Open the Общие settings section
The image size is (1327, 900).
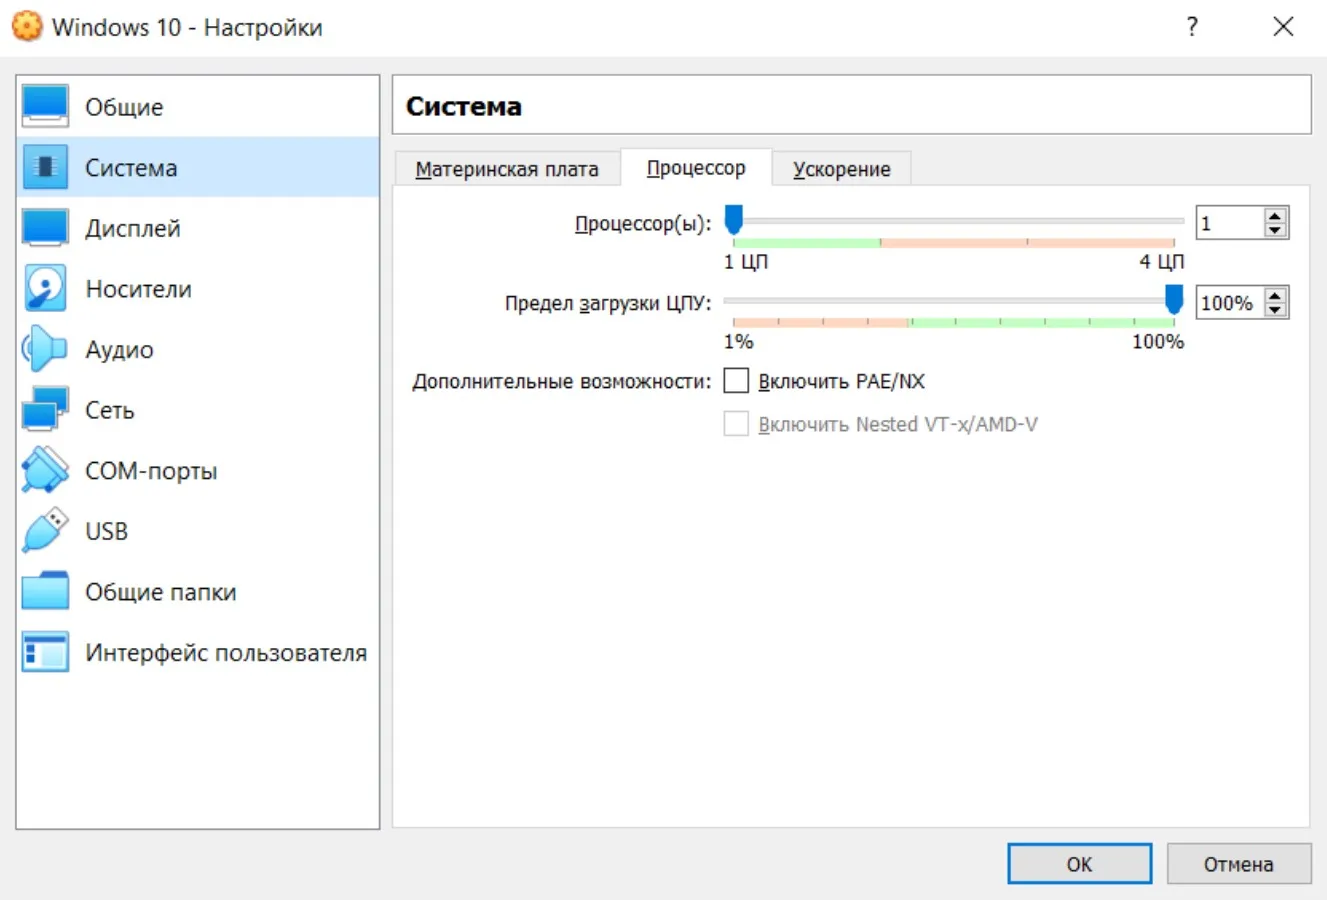pos(198,107)
